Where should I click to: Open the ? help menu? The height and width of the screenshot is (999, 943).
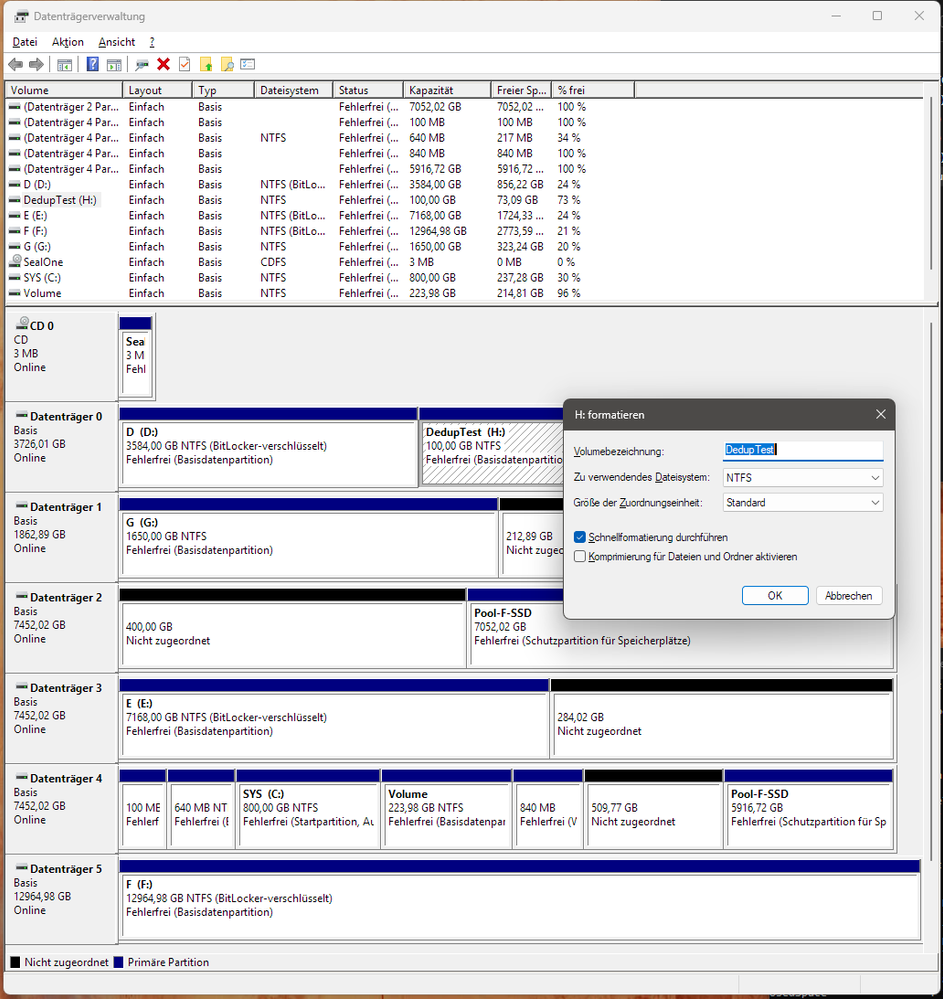click(x=152, y=42)
